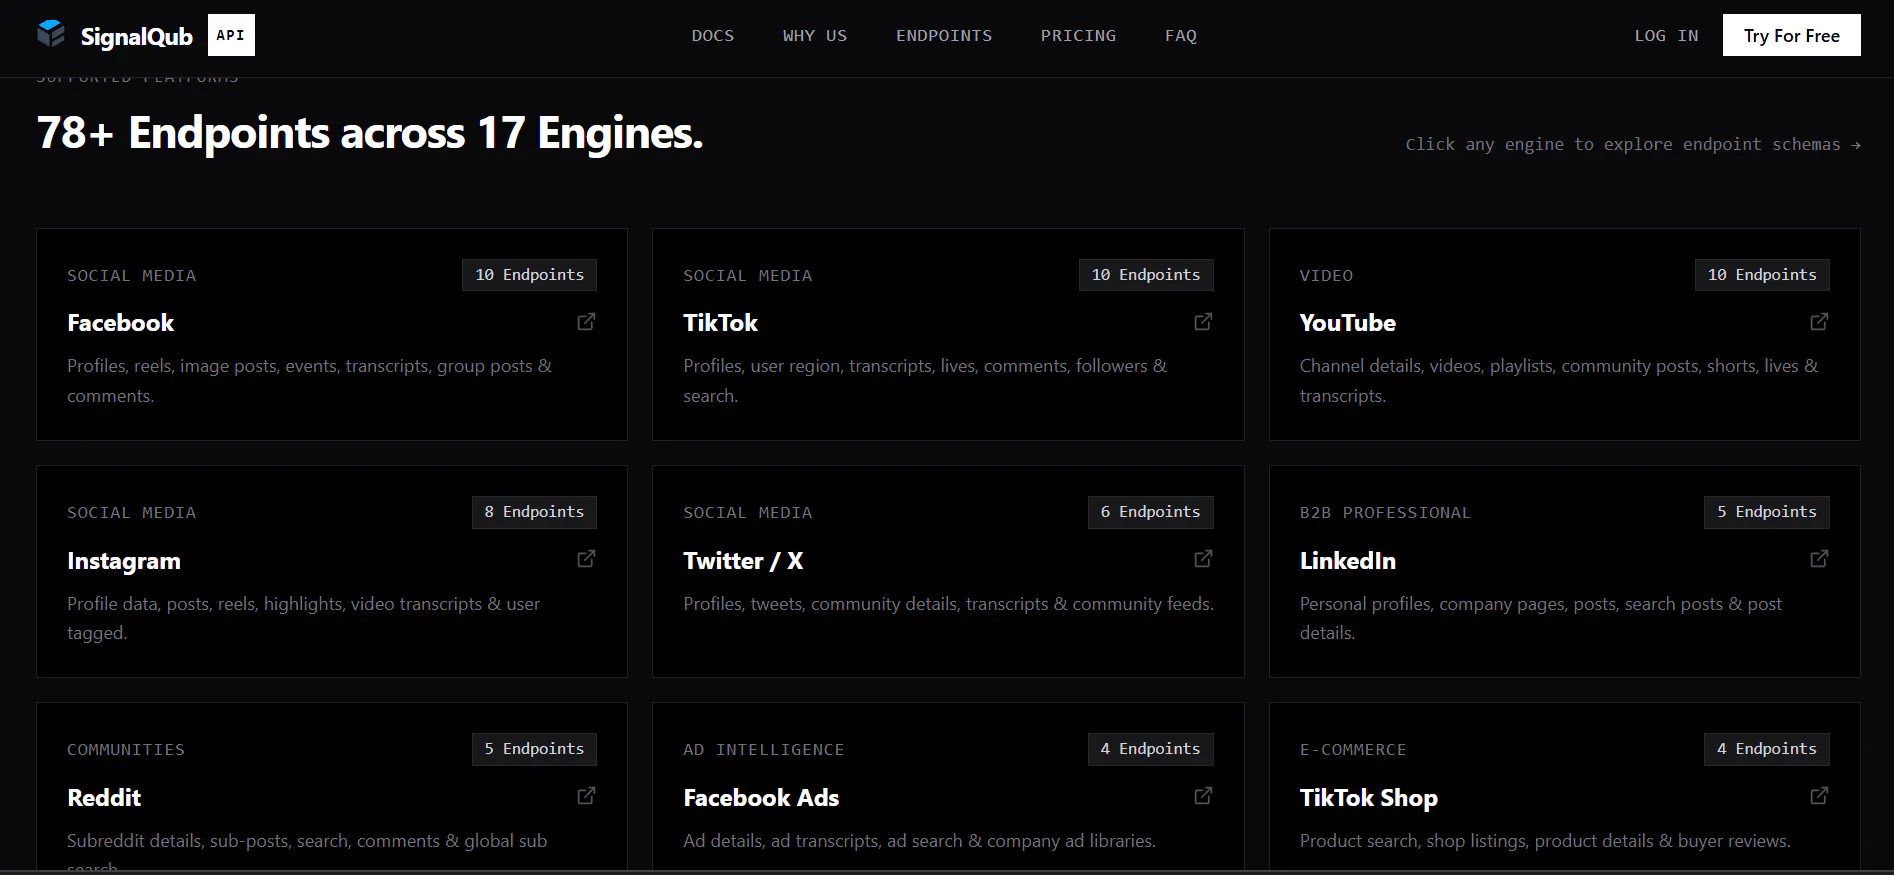
Task: Open the TikTok card external link icon
Action: tap(1203, 322)
